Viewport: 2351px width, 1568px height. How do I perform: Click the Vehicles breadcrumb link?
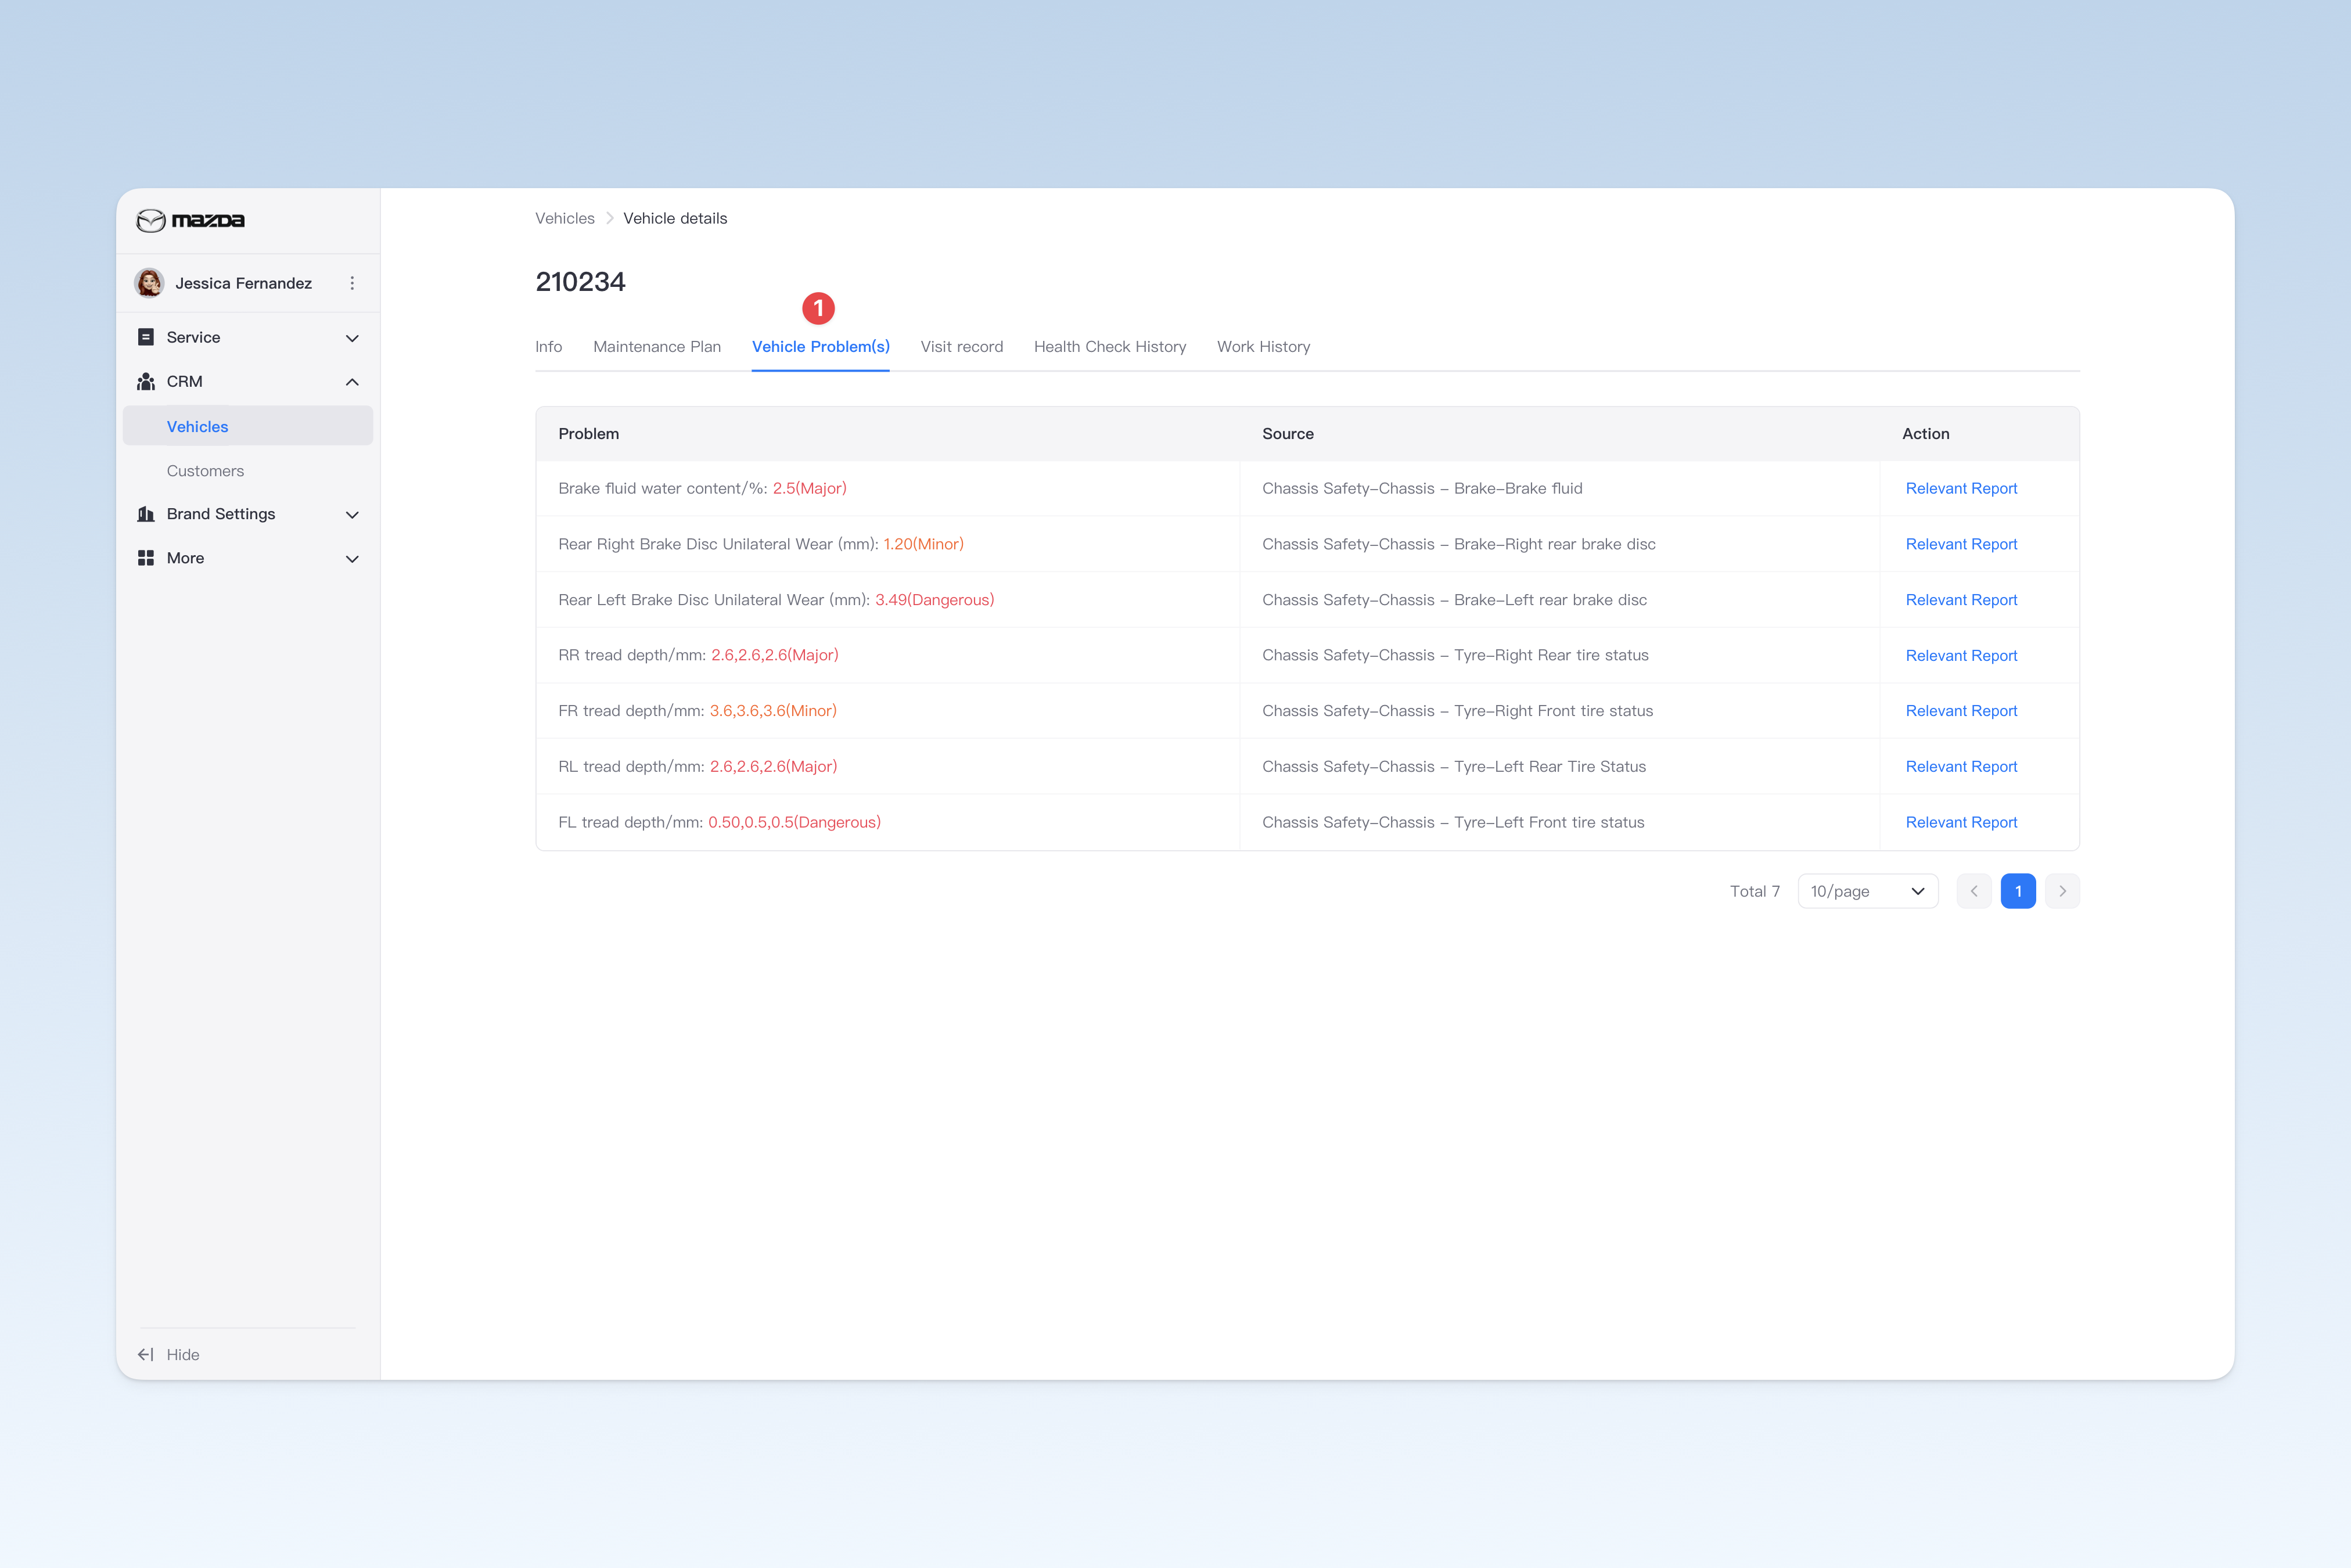(565, 218)
